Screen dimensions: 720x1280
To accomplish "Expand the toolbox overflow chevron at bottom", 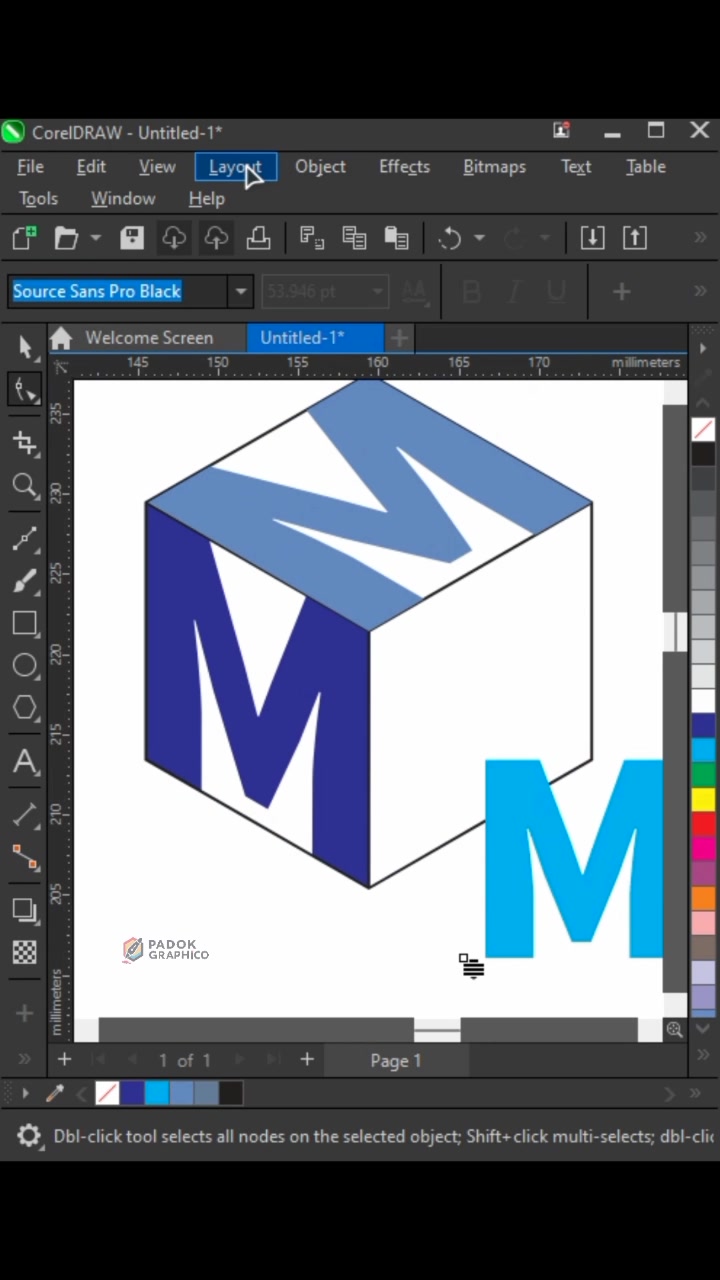I will click(24, 1059).
